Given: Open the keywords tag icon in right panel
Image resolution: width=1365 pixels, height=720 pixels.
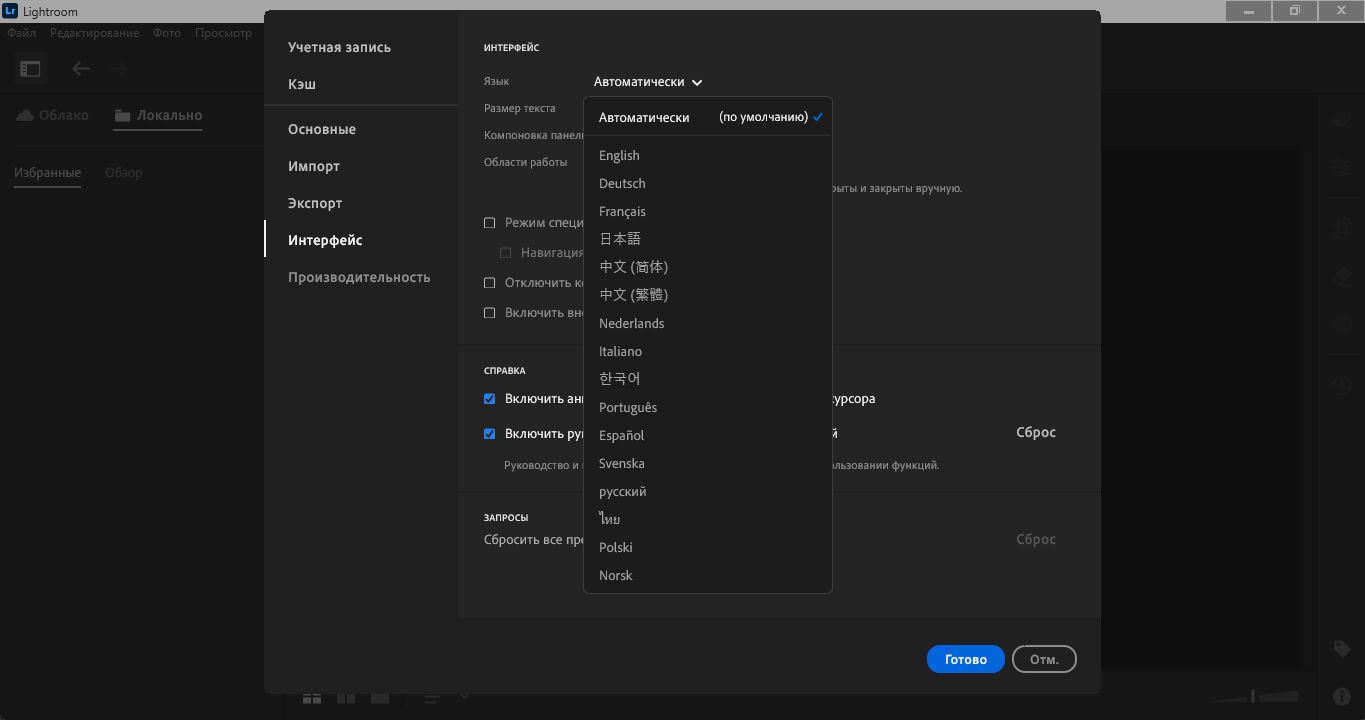Looking at the screenshot, I should point(1342,649).
